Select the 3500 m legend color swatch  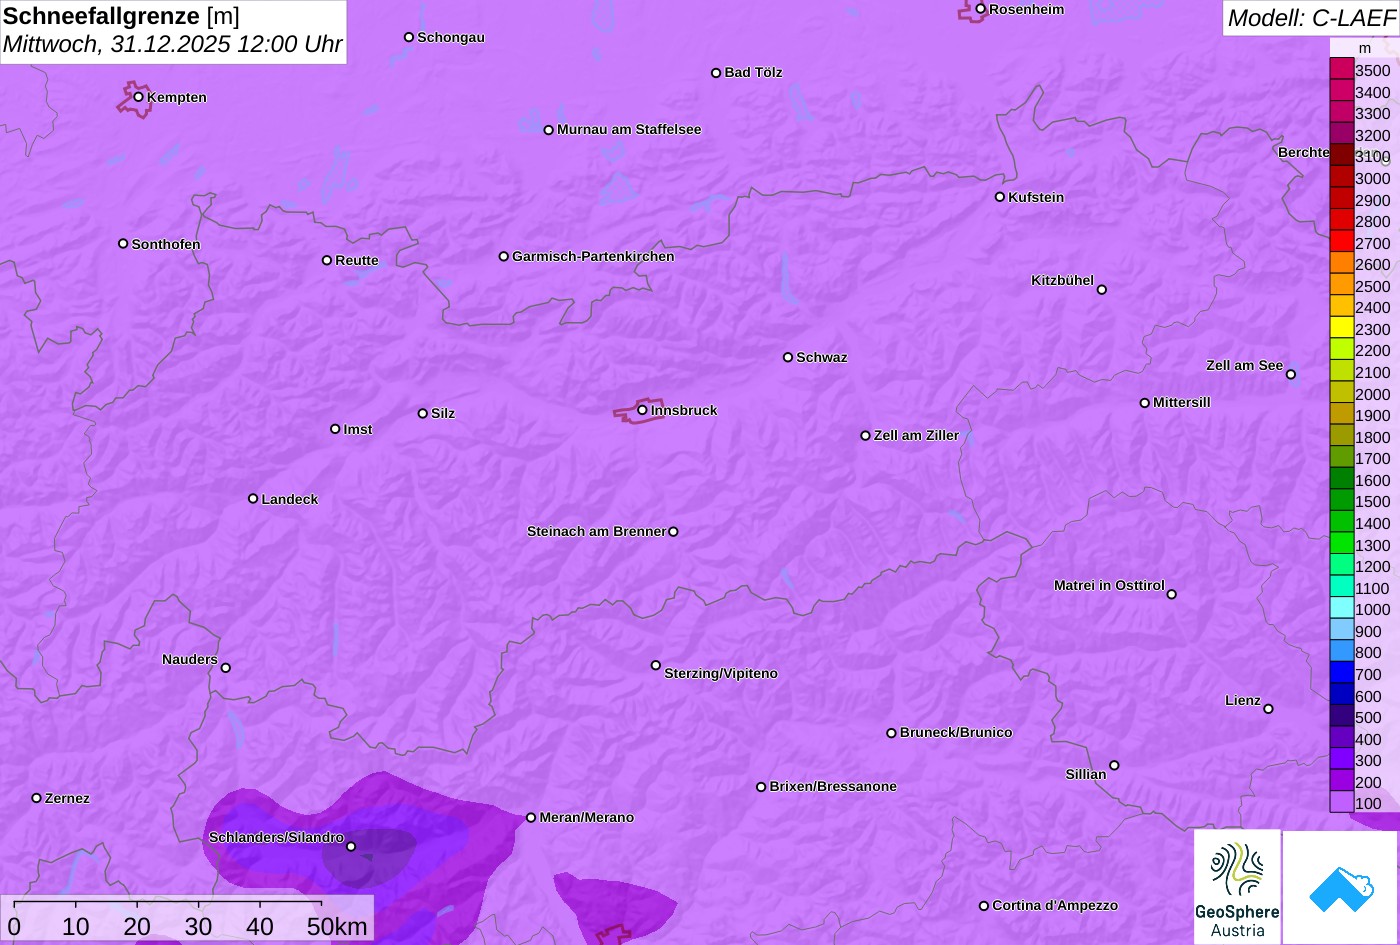point(1341,70)
